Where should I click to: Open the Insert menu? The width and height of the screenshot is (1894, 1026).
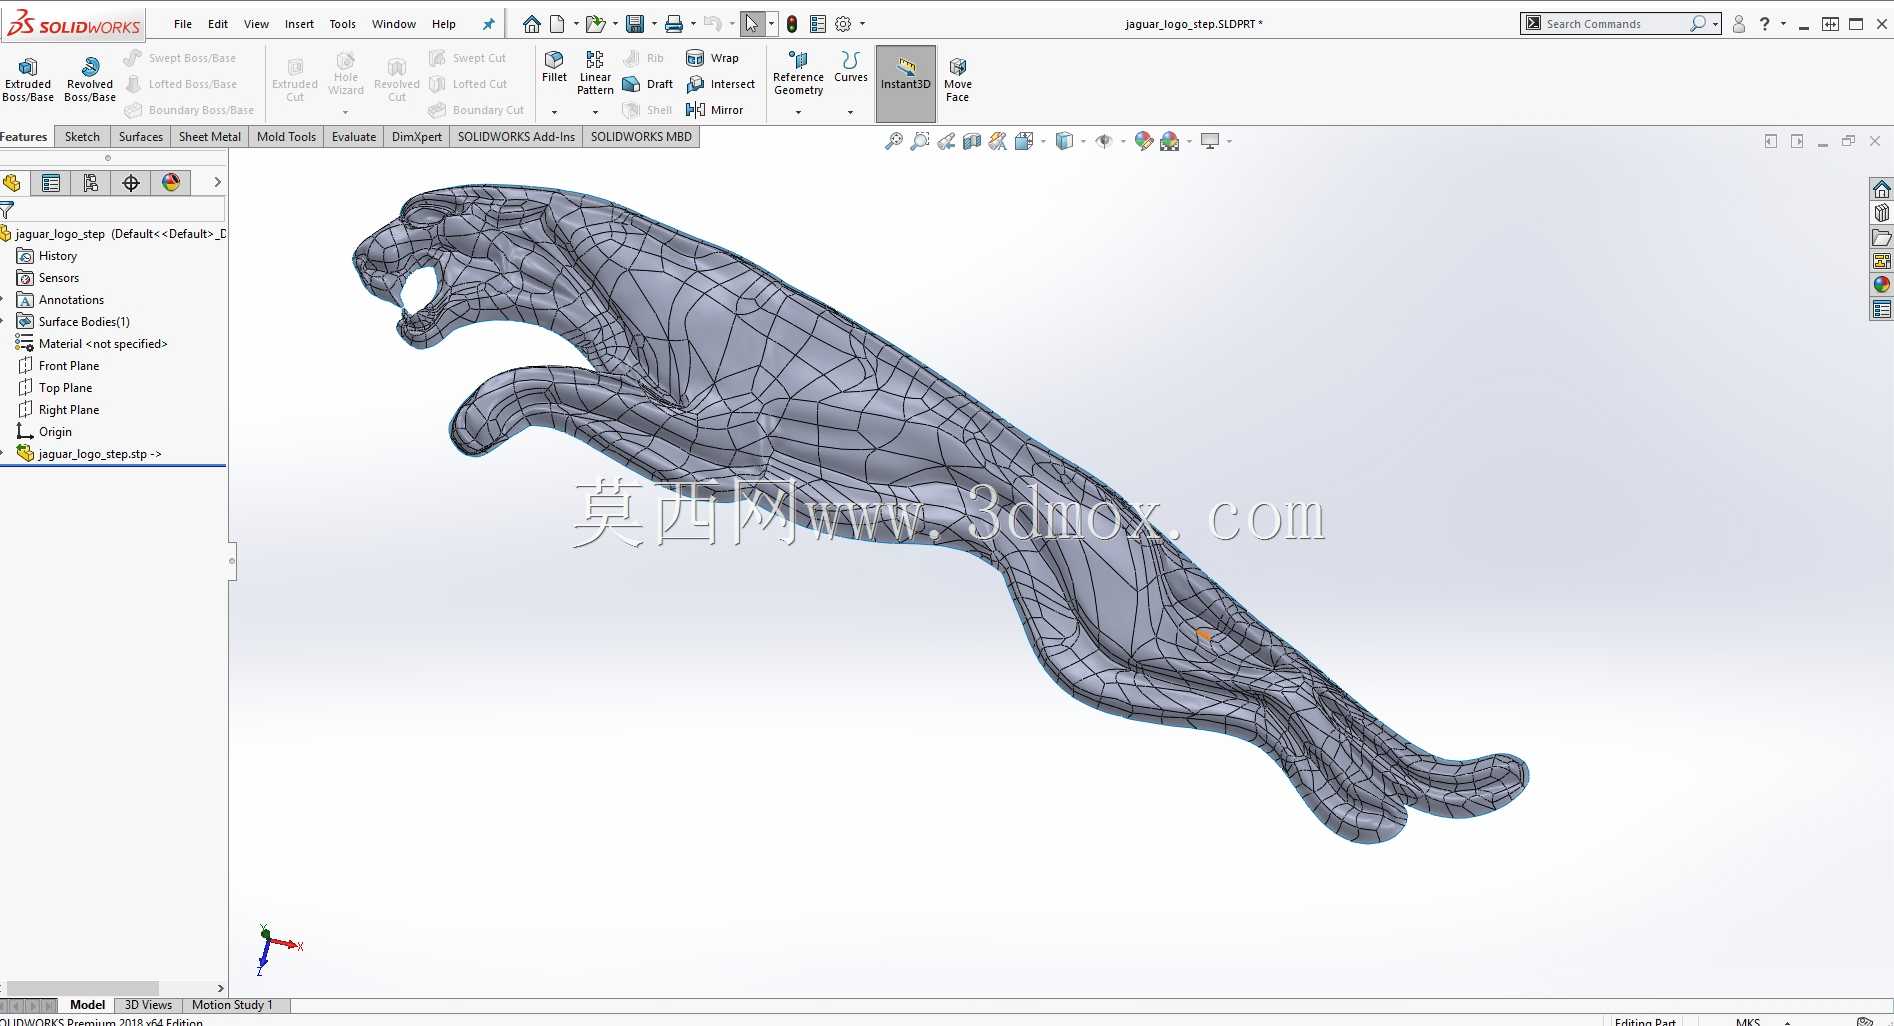[x=299, y=24]
